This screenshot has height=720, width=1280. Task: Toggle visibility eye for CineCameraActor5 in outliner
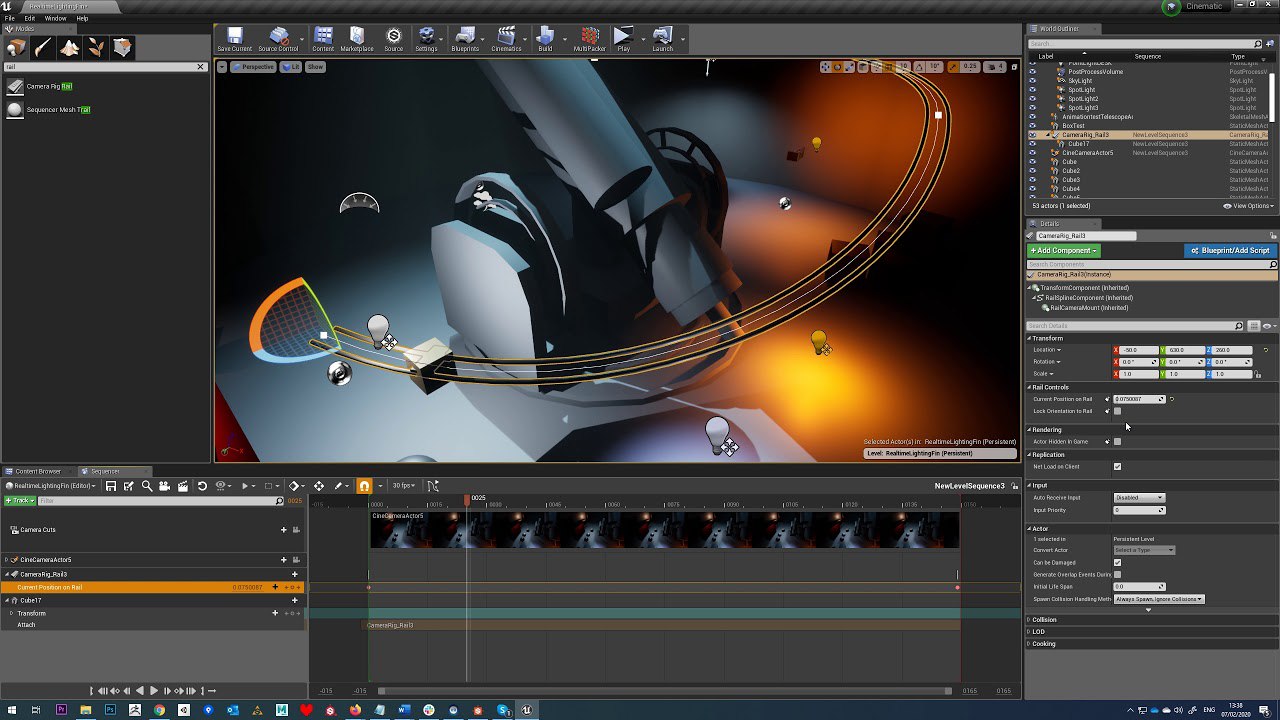click(1033, 153)
